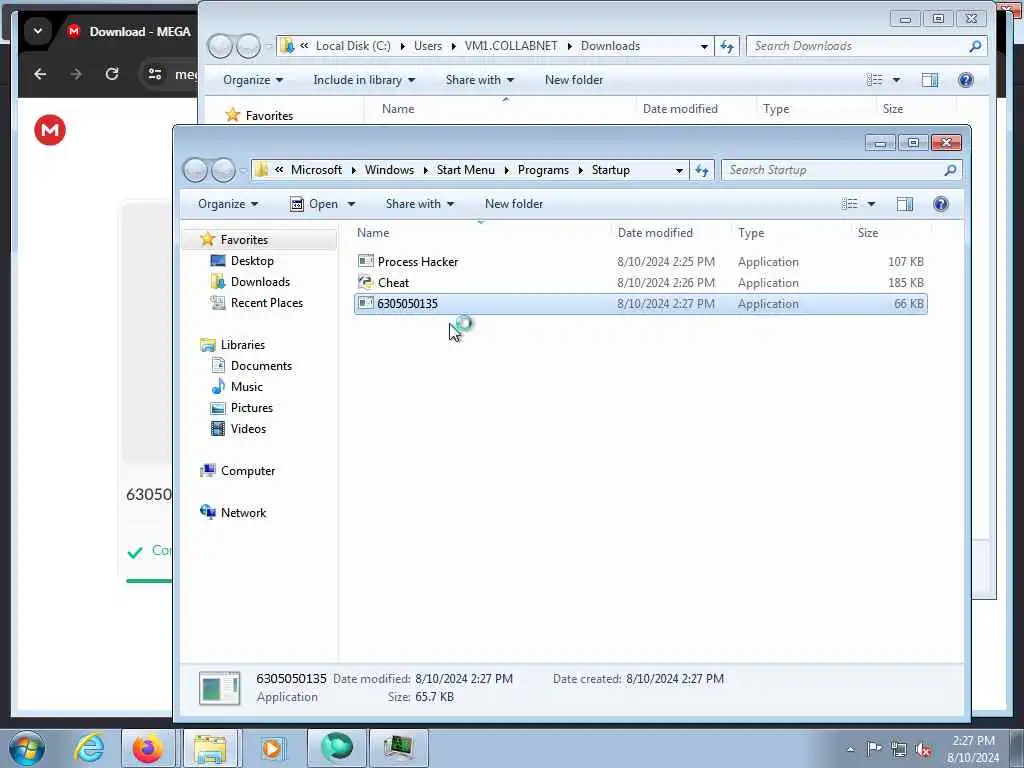Click Libraries in the navigation pane

pos(242,344)
